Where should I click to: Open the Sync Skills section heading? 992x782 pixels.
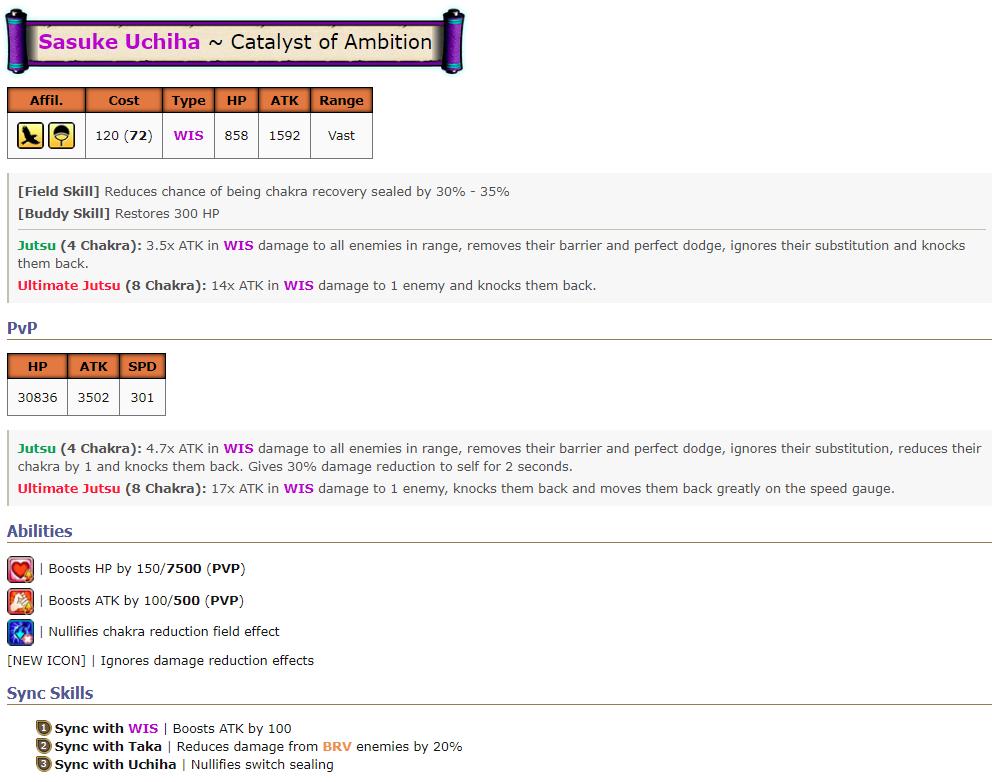point(50,693)
